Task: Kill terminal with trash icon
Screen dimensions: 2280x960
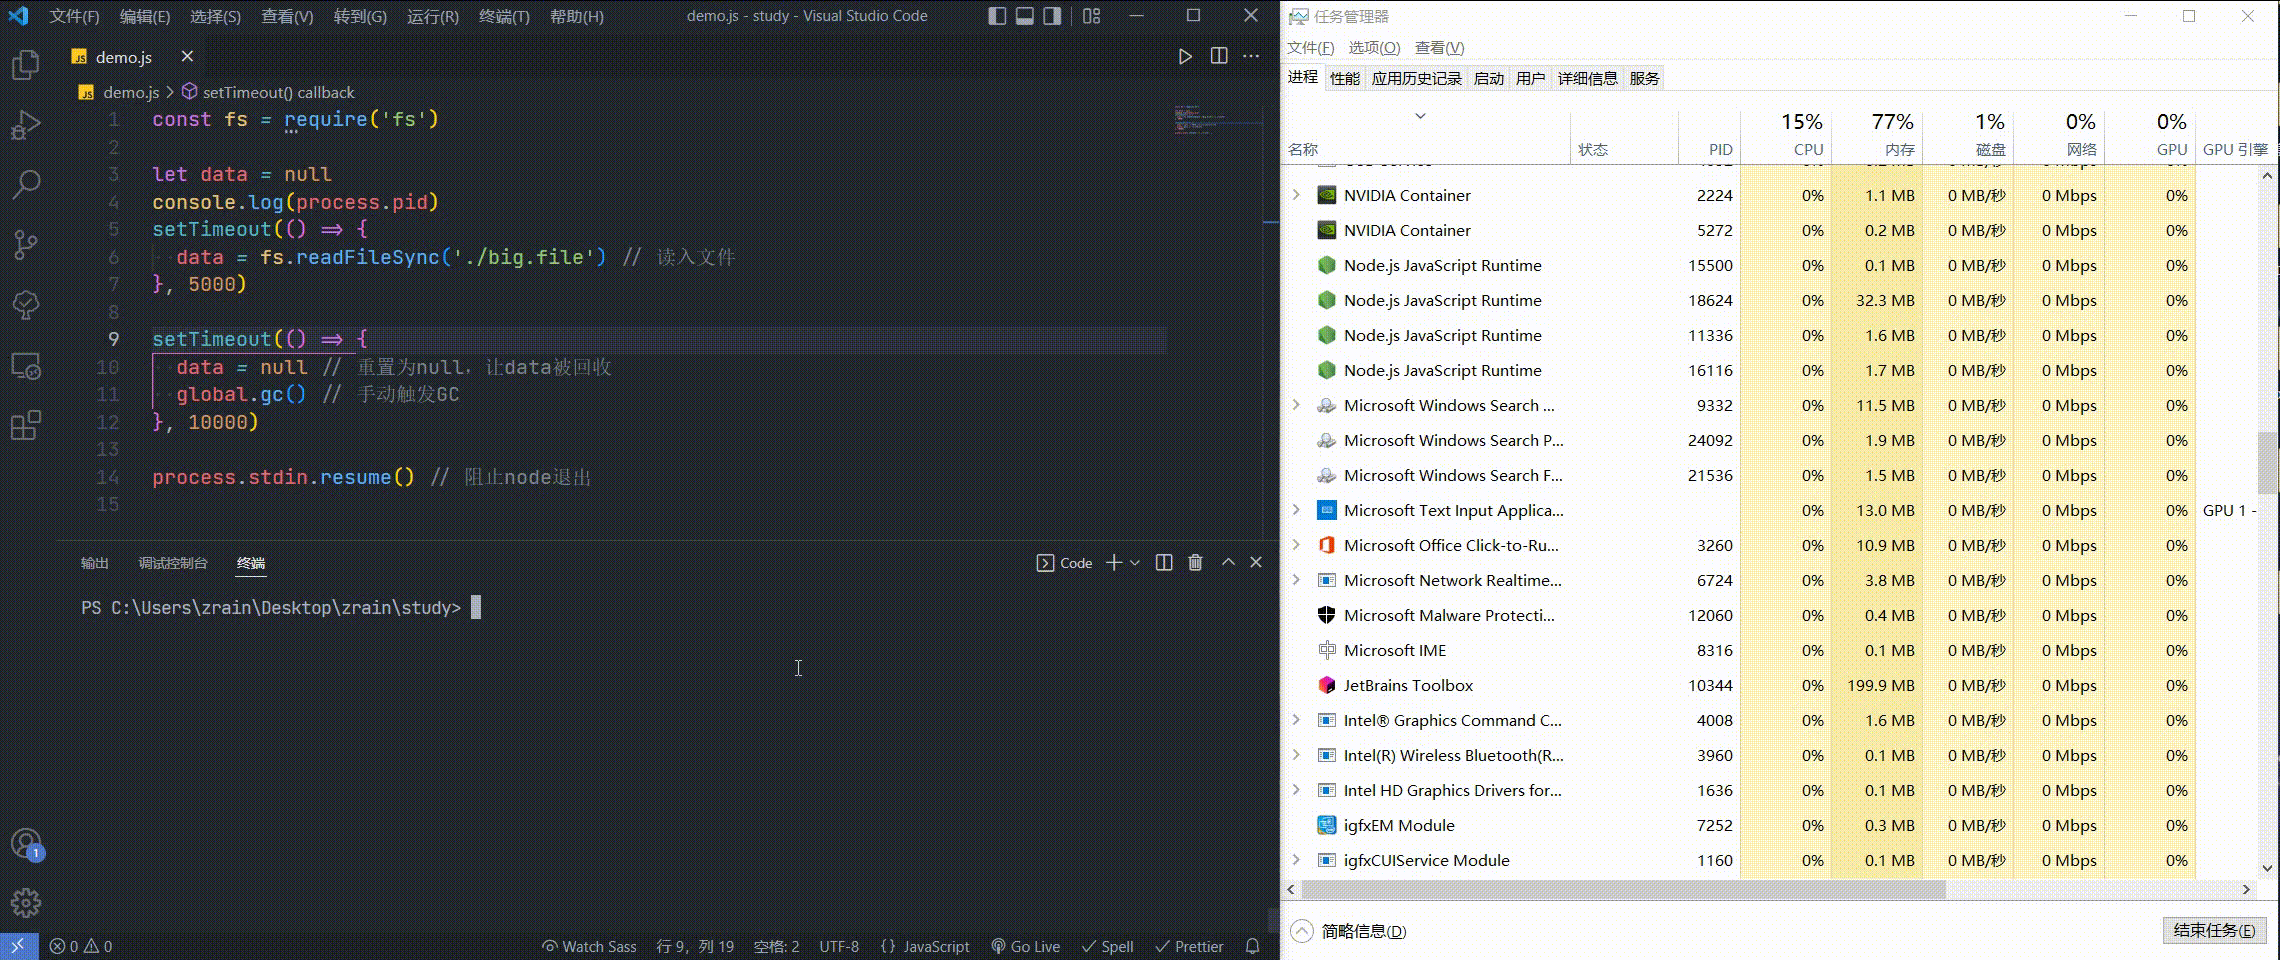Action: [1195, 563]
